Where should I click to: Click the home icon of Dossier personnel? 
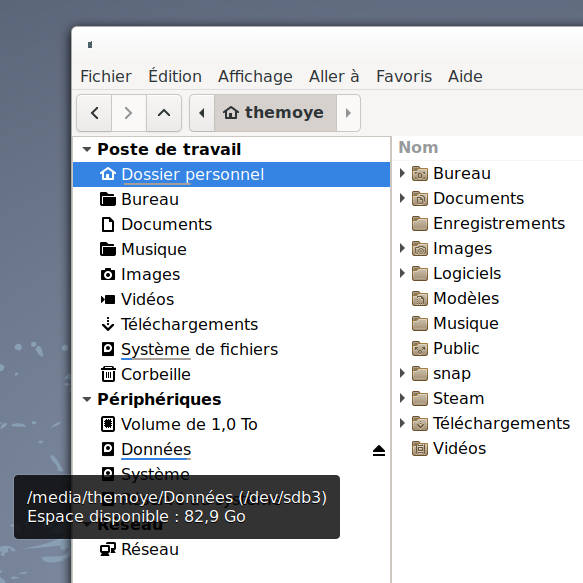tap(108, 174)
